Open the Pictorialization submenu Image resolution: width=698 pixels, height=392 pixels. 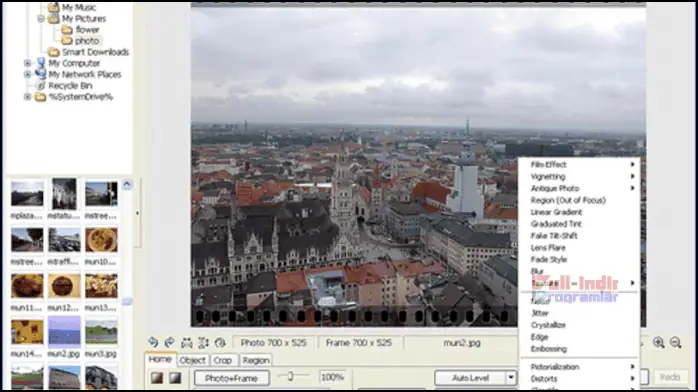click(x=580, y=367)
